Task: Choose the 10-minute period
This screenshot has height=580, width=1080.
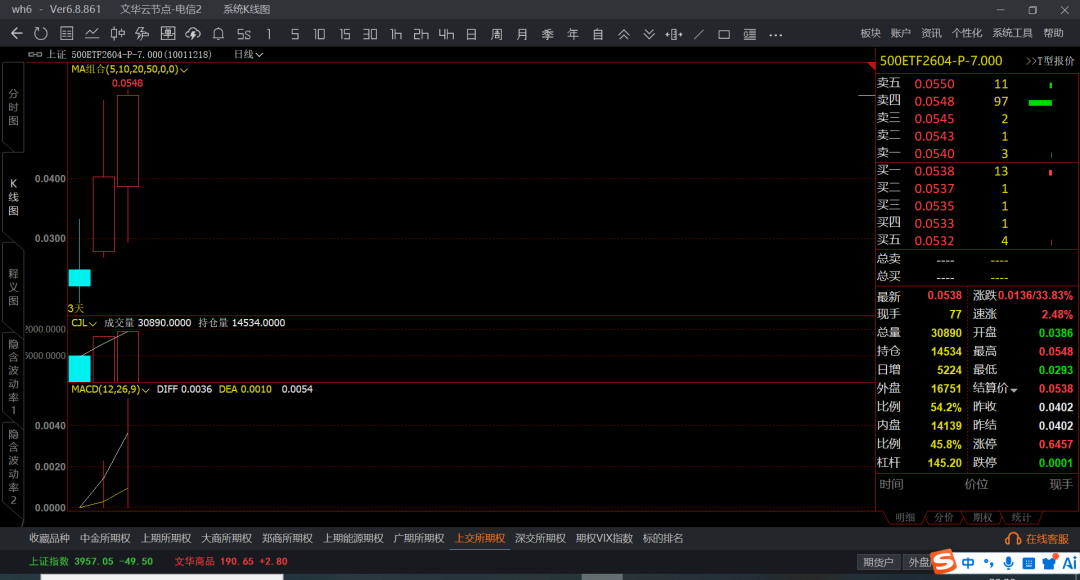Action: (x=319, y=34)
